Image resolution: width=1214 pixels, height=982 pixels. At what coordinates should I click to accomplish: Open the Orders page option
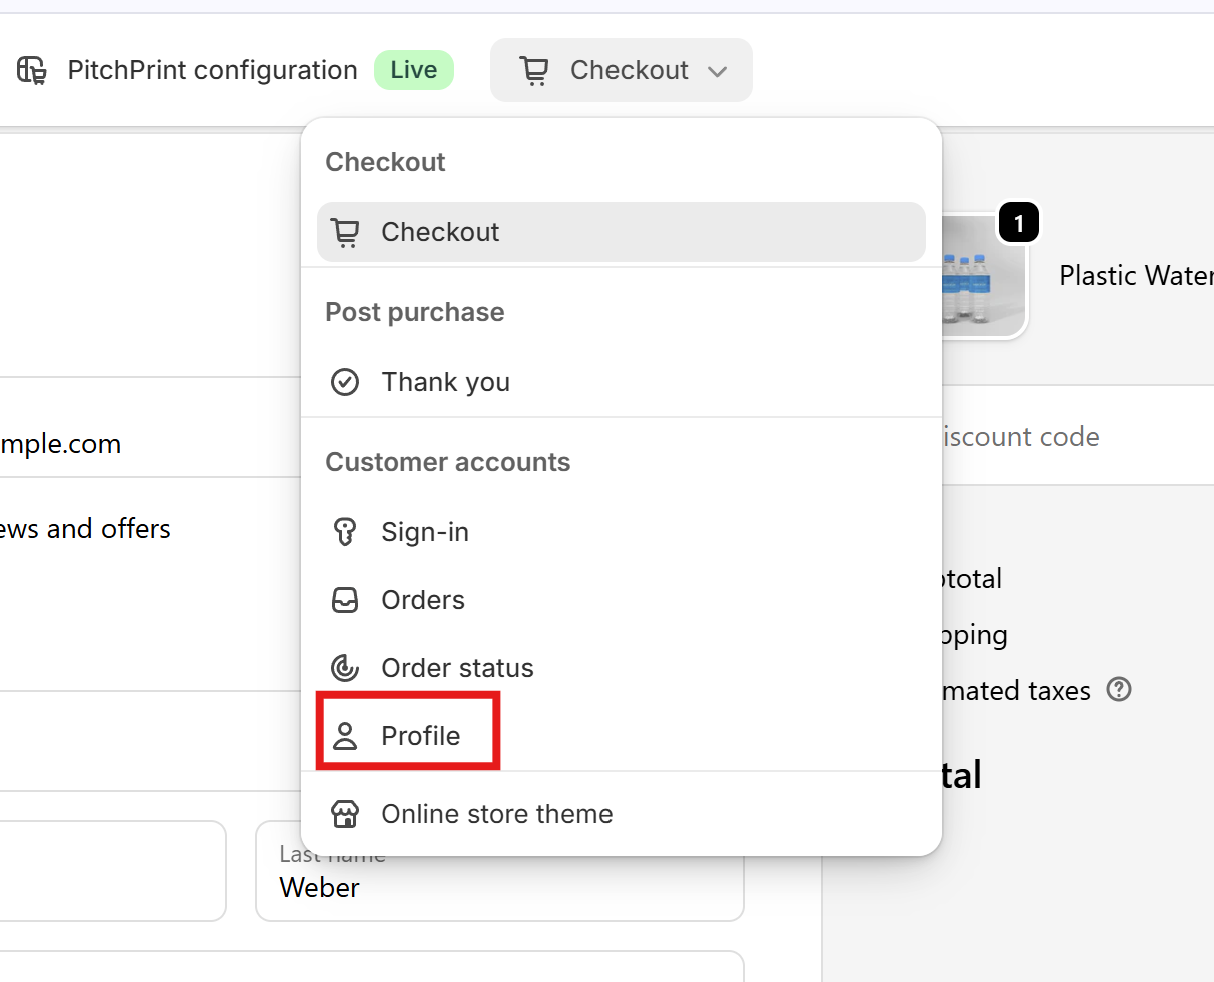(x=621, y=600)
